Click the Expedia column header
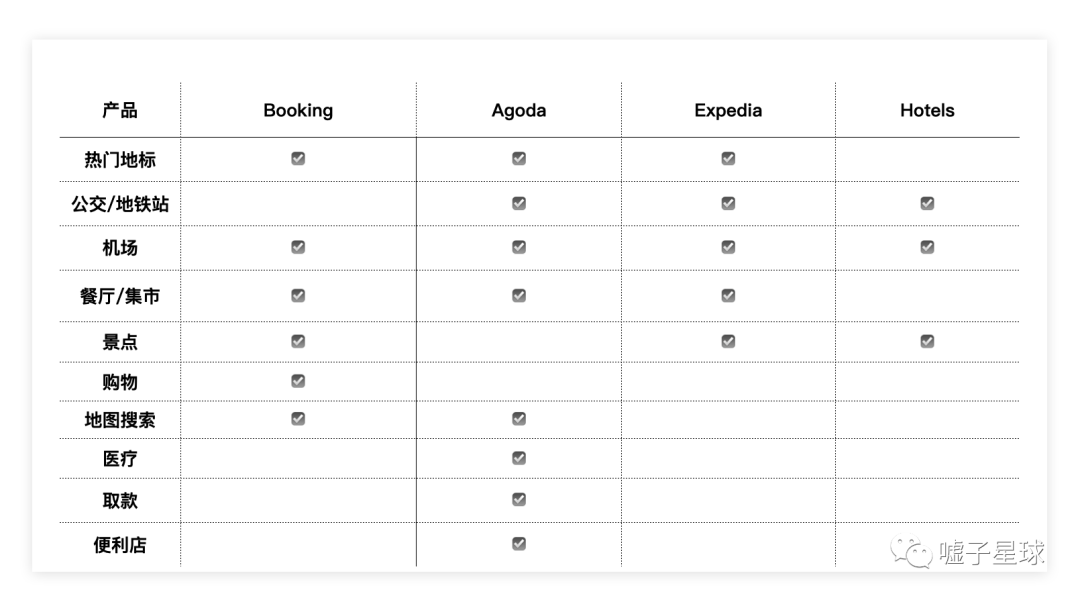The height and width of the screenshot is (600, 1080). [728, 110]
